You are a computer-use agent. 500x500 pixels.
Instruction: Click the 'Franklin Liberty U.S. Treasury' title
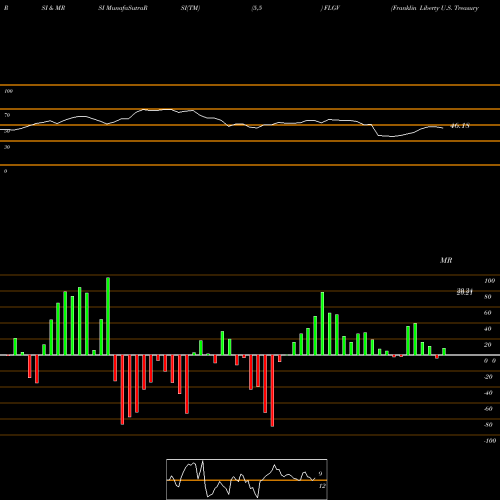coord(435,8)
